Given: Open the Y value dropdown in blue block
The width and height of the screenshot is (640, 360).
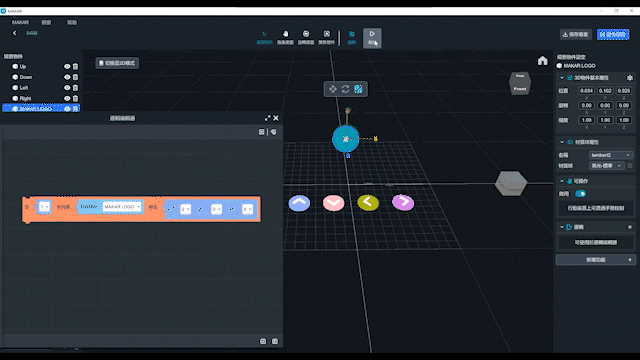Looking at the screenshot, I should [216, 209].
